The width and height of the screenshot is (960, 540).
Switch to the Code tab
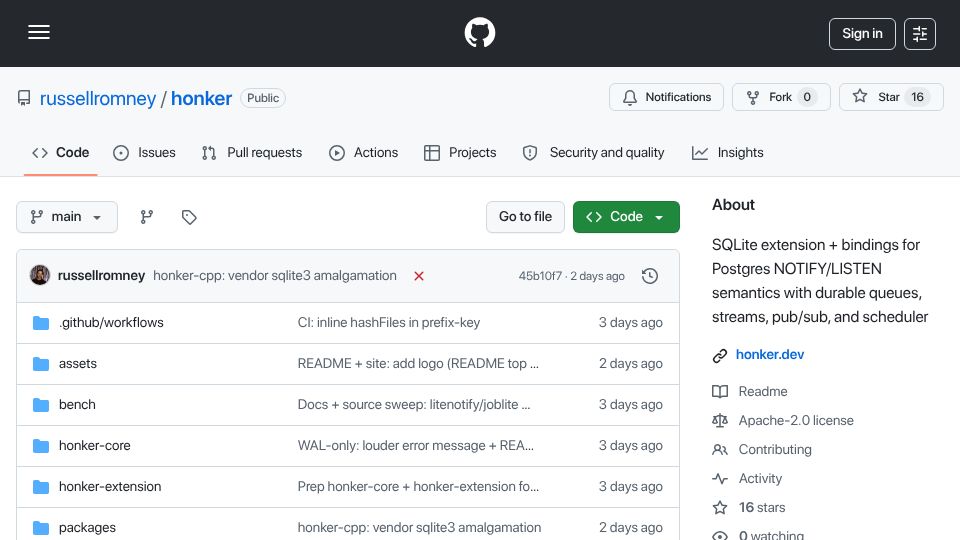(61, 152)
